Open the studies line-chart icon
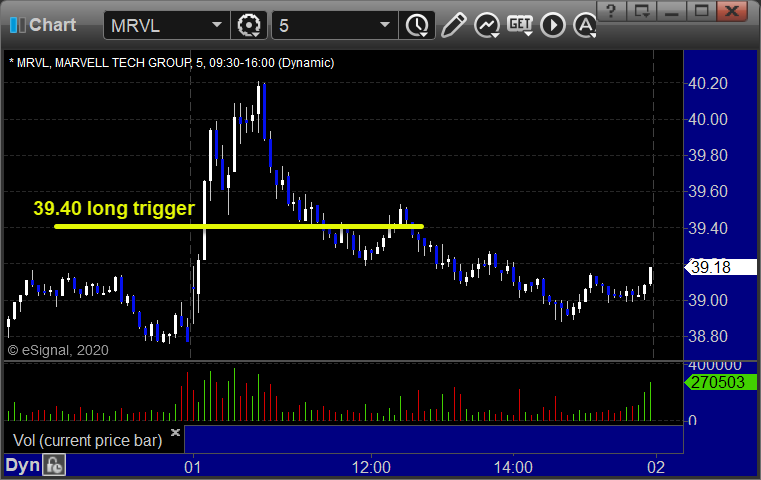 click(x=487, y=25)
